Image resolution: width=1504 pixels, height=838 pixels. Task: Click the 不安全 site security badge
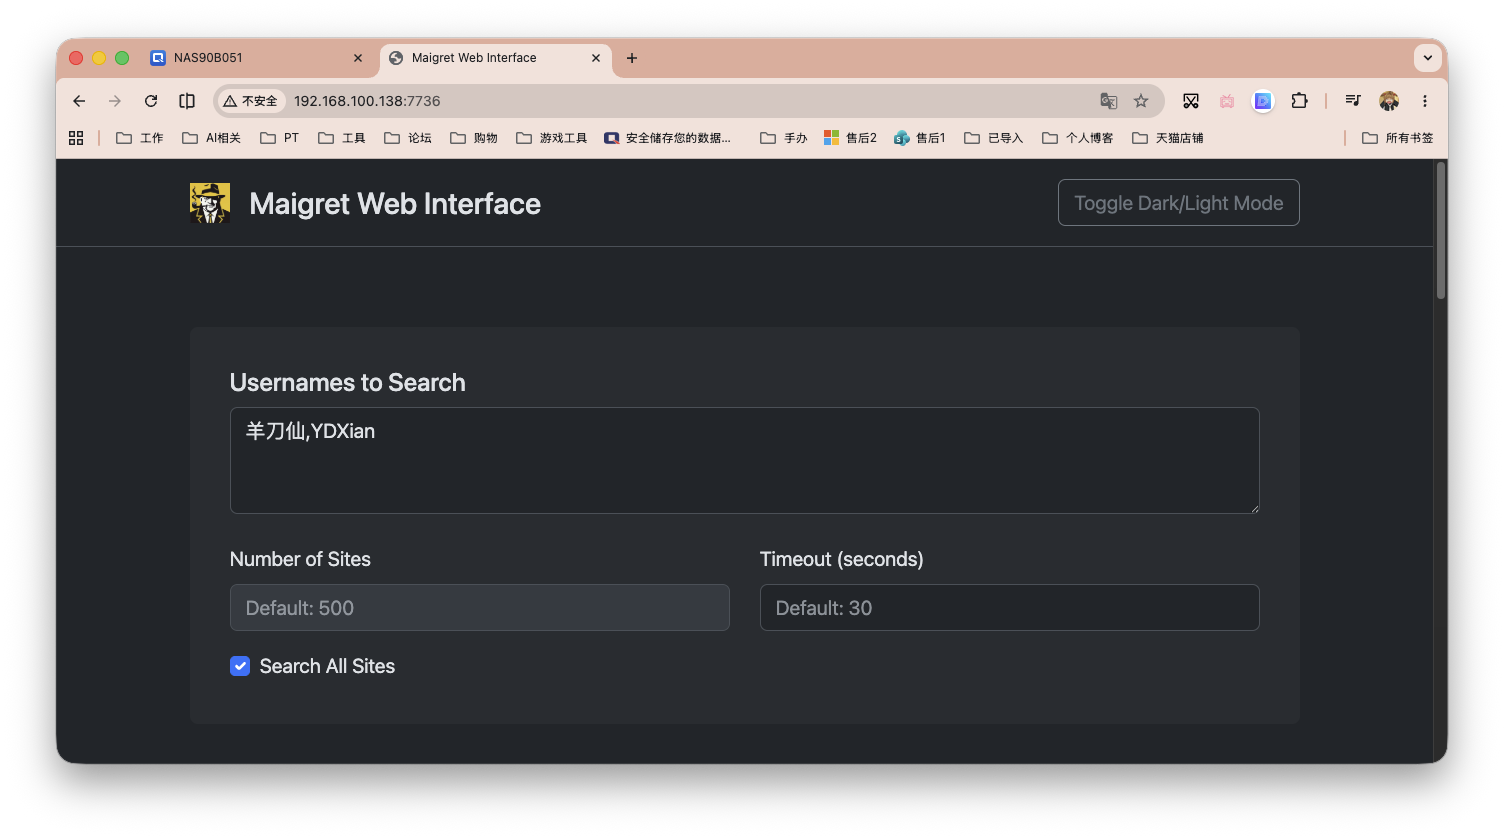(x=252, y=101)
